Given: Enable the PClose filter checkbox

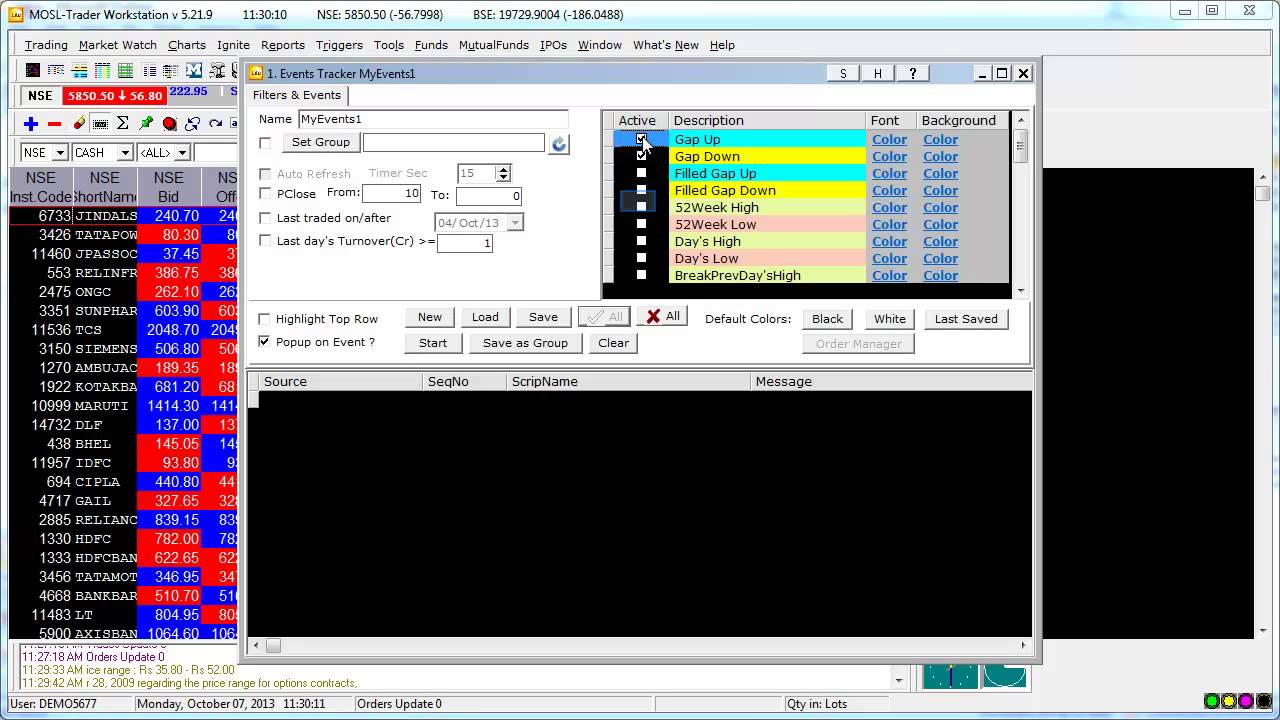Looking at the screenshot, I should 265,194.
